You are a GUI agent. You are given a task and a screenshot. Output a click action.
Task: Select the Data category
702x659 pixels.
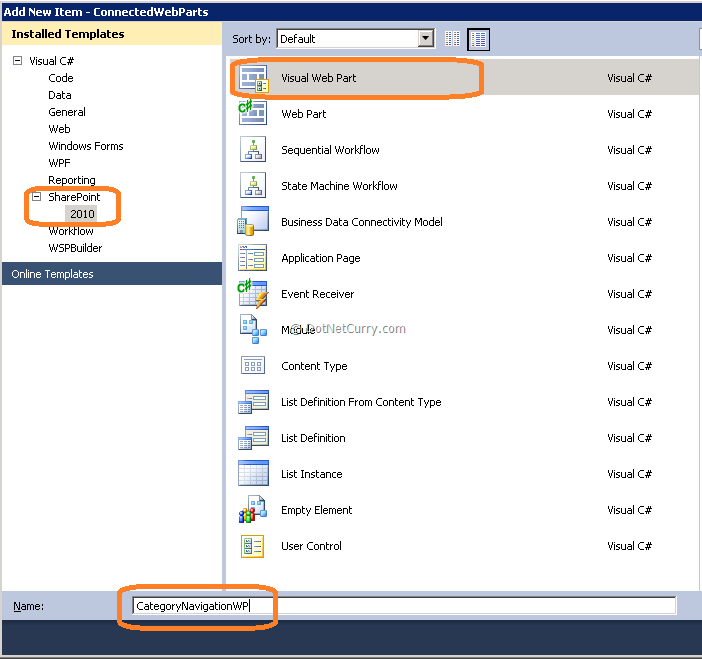coord(60,95)
